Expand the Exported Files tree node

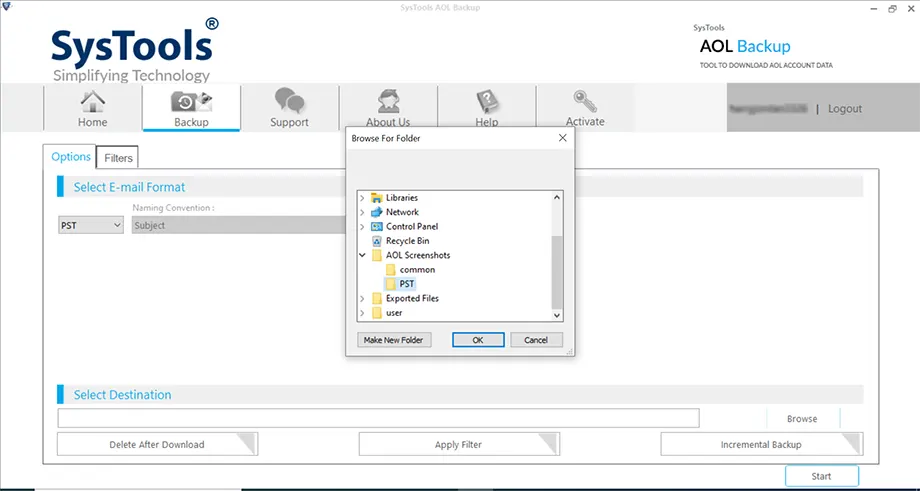tap(362, 299)
